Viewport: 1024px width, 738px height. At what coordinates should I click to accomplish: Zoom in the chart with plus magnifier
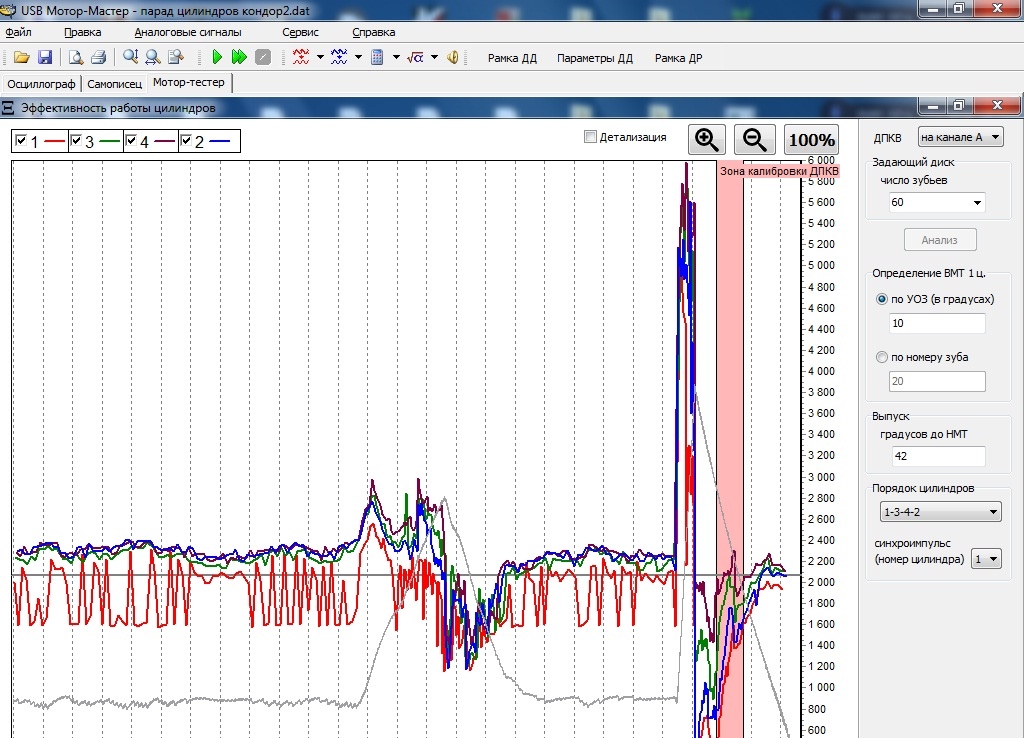coord(707,140)
